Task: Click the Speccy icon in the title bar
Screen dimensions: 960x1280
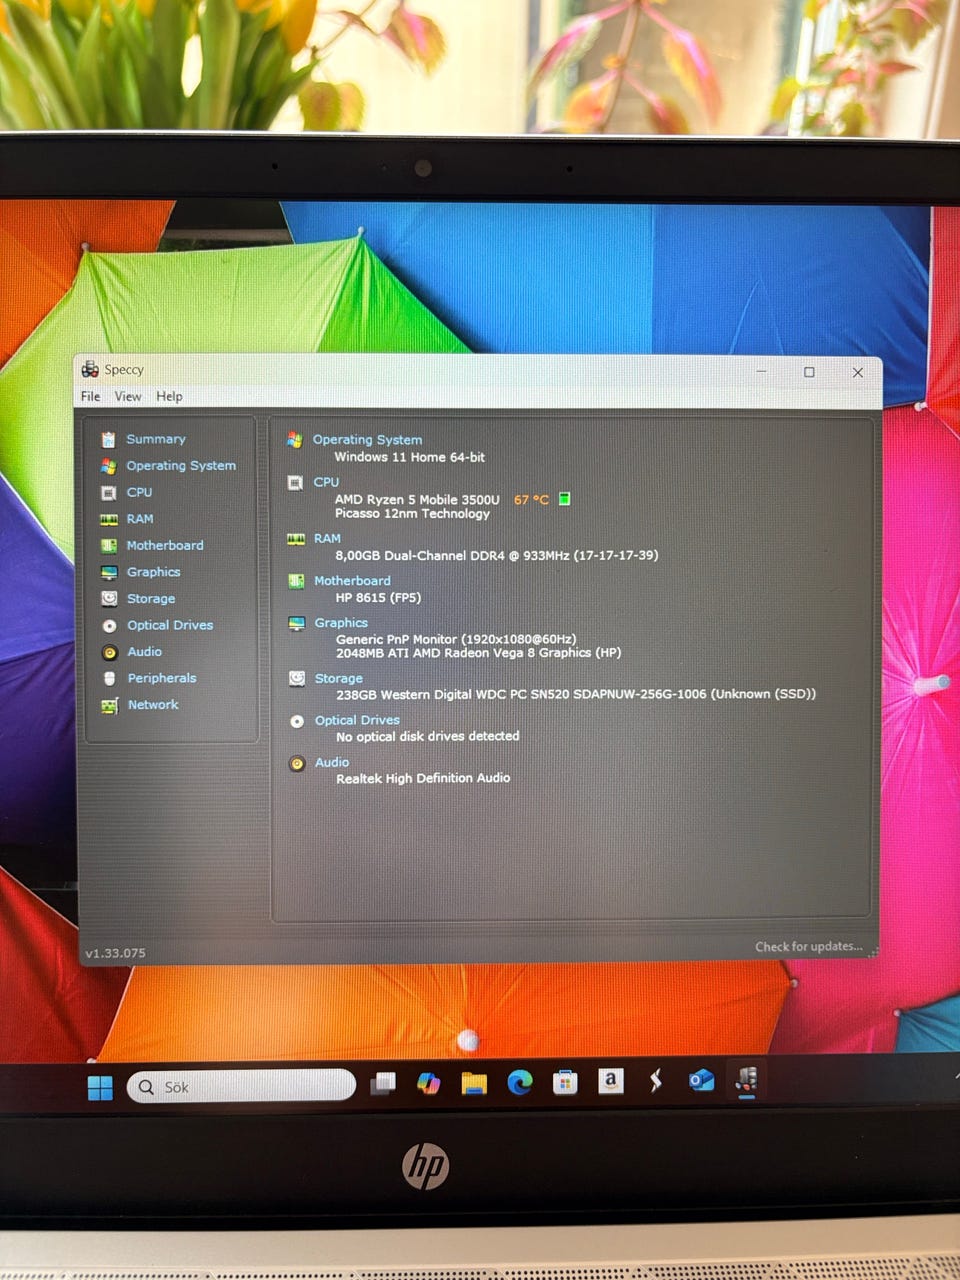Action: [90, 369]
